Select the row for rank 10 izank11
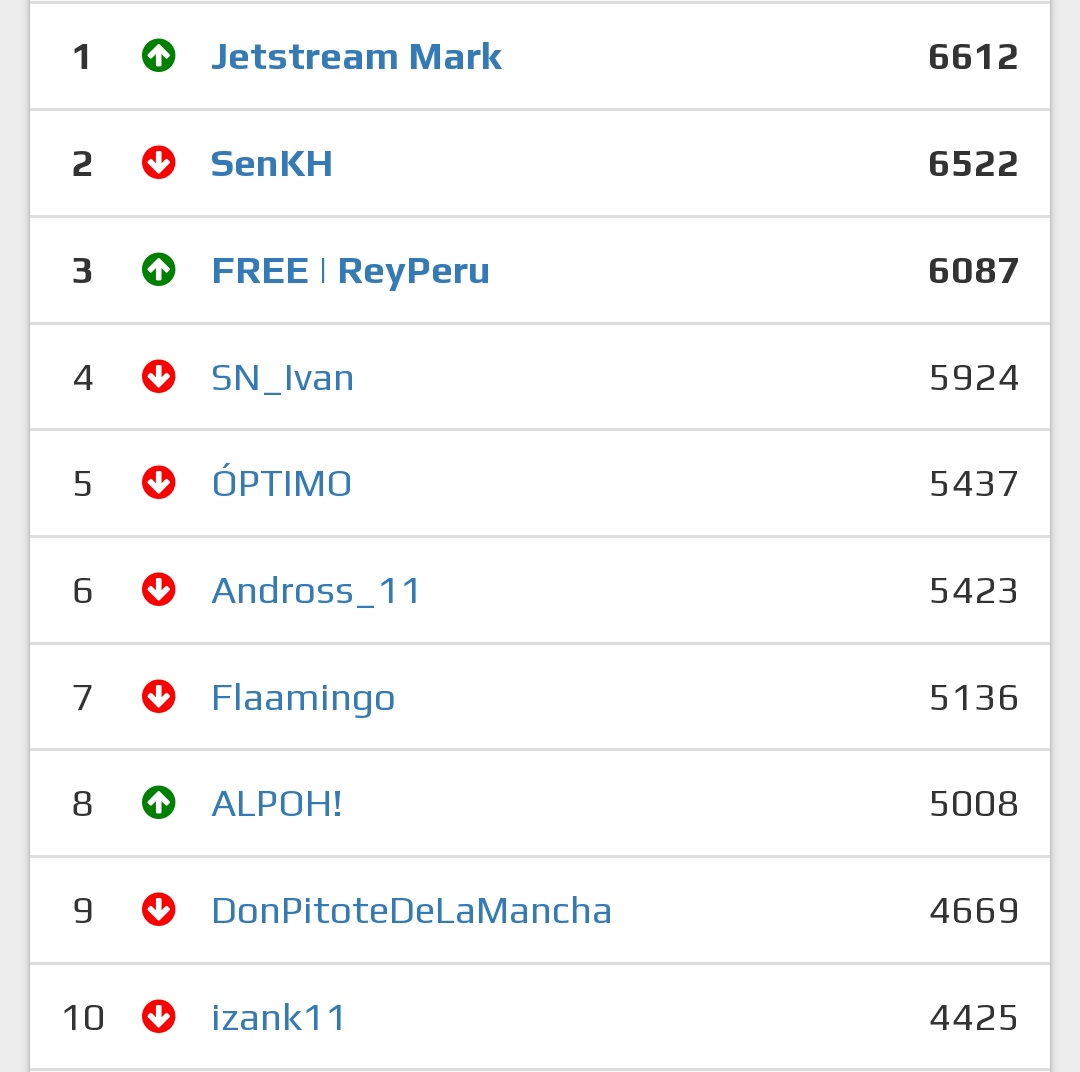The width and height of the screenshot is (1080, 1072). pos(540,1017)
